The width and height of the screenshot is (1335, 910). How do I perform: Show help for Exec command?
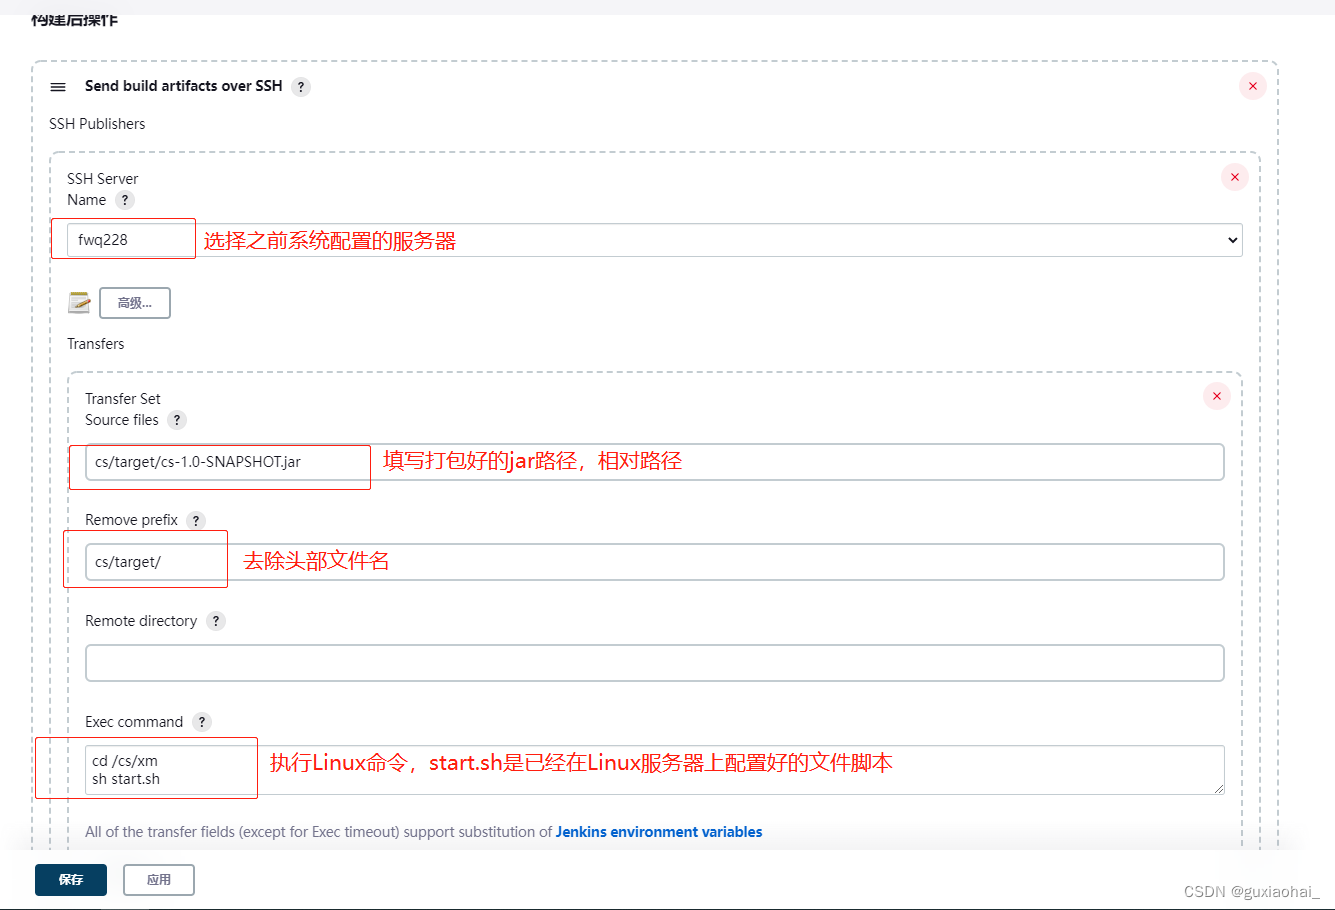[202, 722]
